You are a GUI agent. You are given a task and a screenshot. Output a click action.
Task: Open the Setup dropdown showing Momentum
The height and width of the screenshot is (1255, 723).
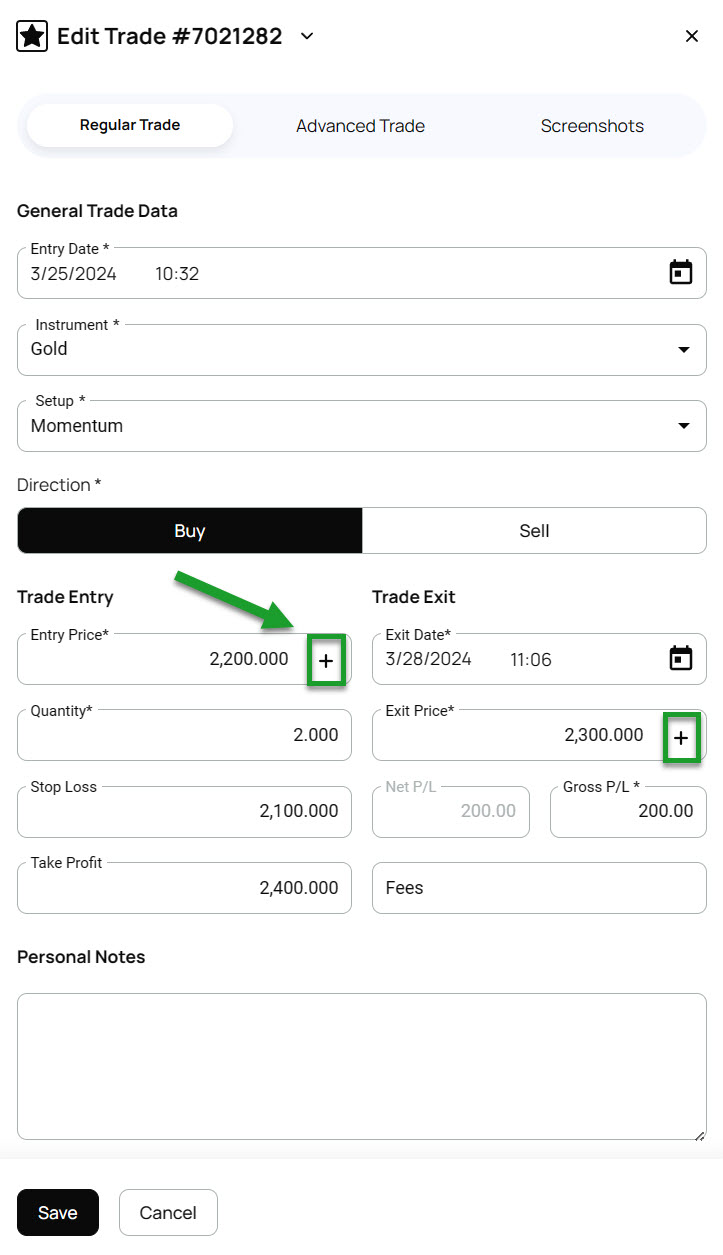coord(362,426)
